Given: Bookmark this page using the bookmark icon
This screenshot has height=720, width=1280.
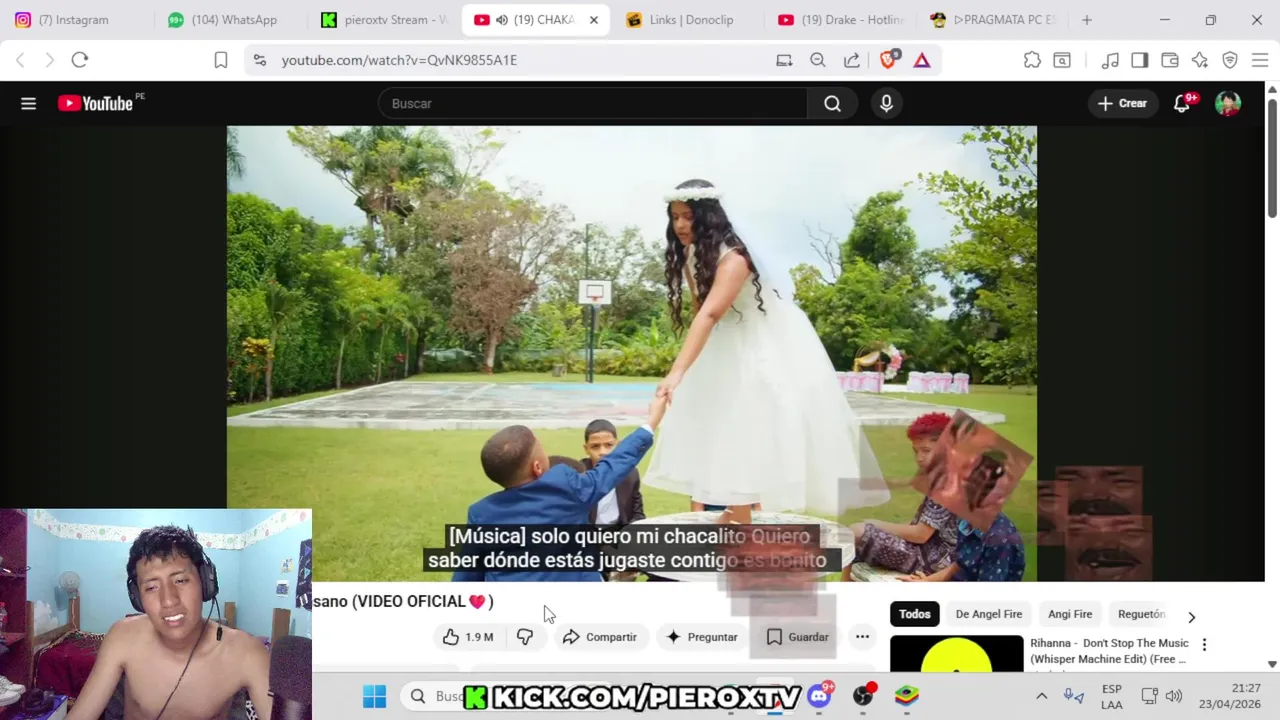Looking at the screenshot, I should [221, 60].
